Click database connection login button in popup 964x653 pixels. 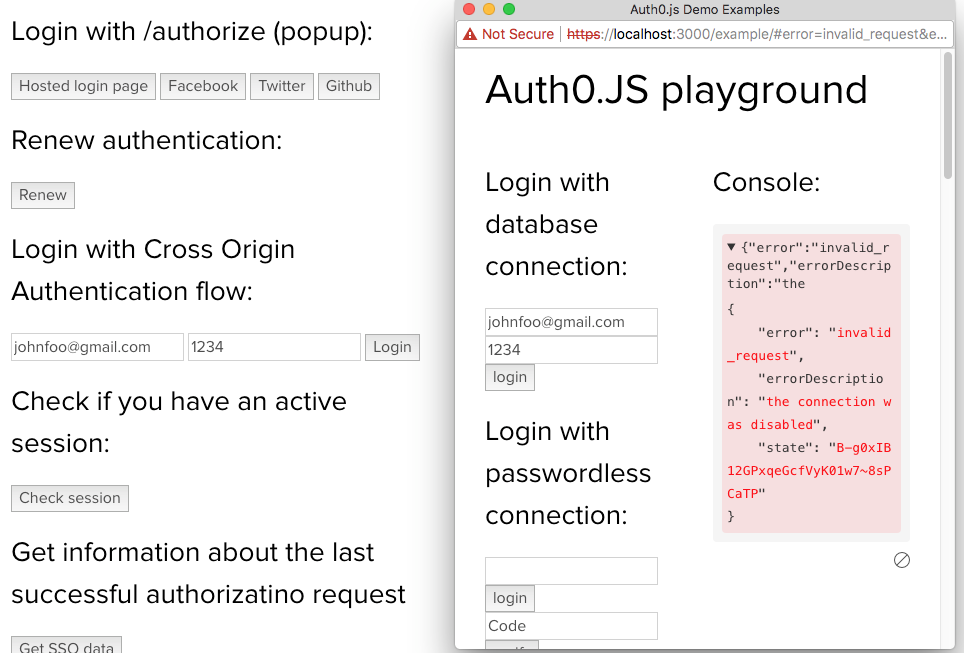(x=510, y=377)
